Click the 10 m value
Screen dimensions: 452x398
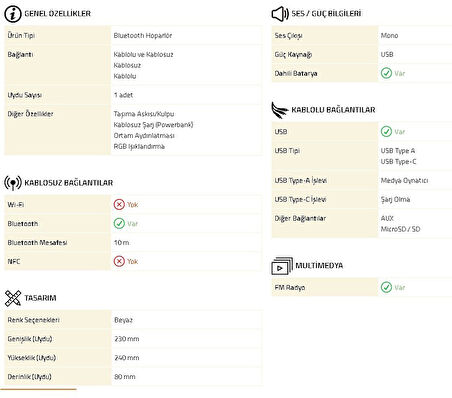(x=121, y=242)
